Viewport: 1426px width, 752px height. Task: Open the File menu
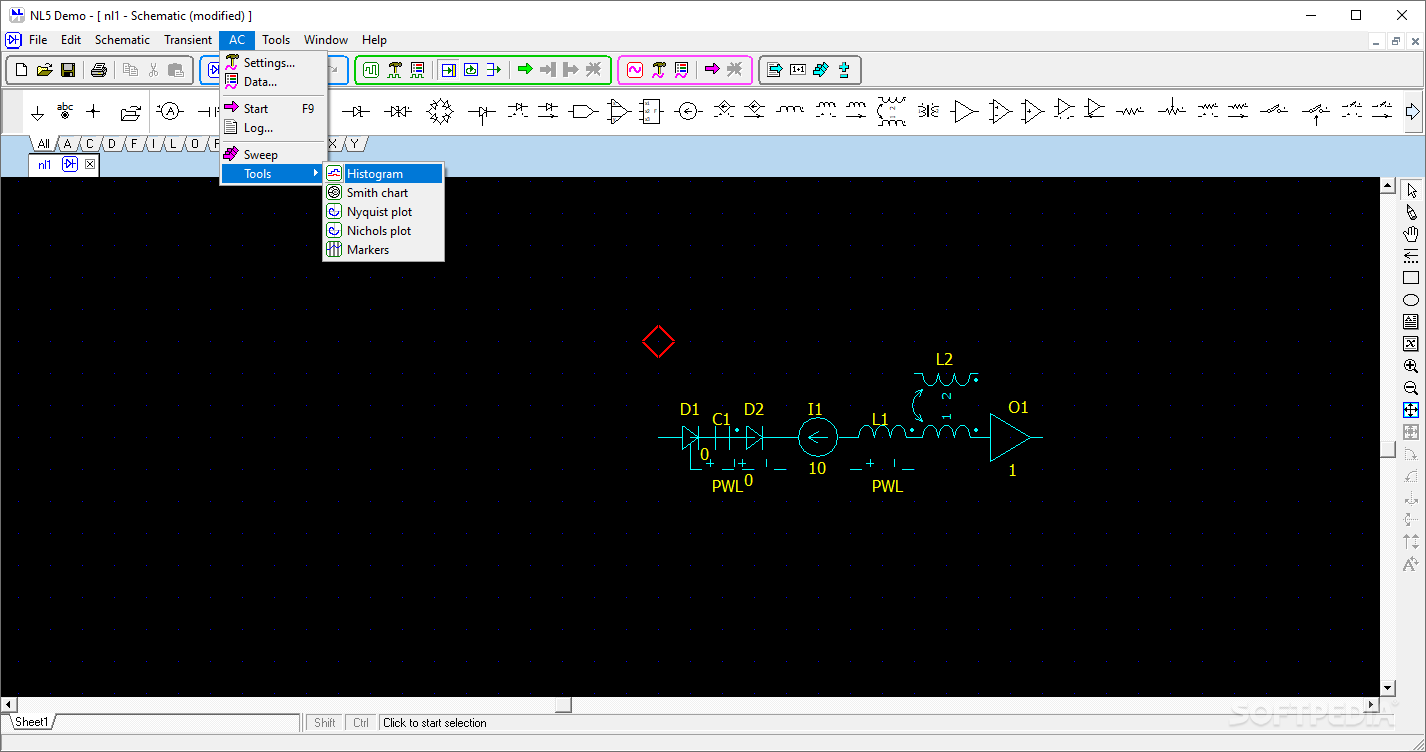38,40
